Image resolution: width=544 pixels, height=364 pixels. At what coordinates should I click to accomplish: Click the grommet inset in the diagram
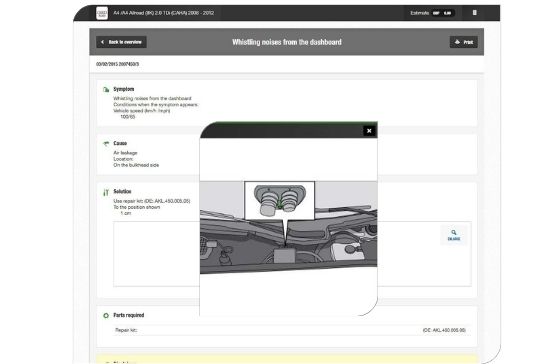pos(280,200)
